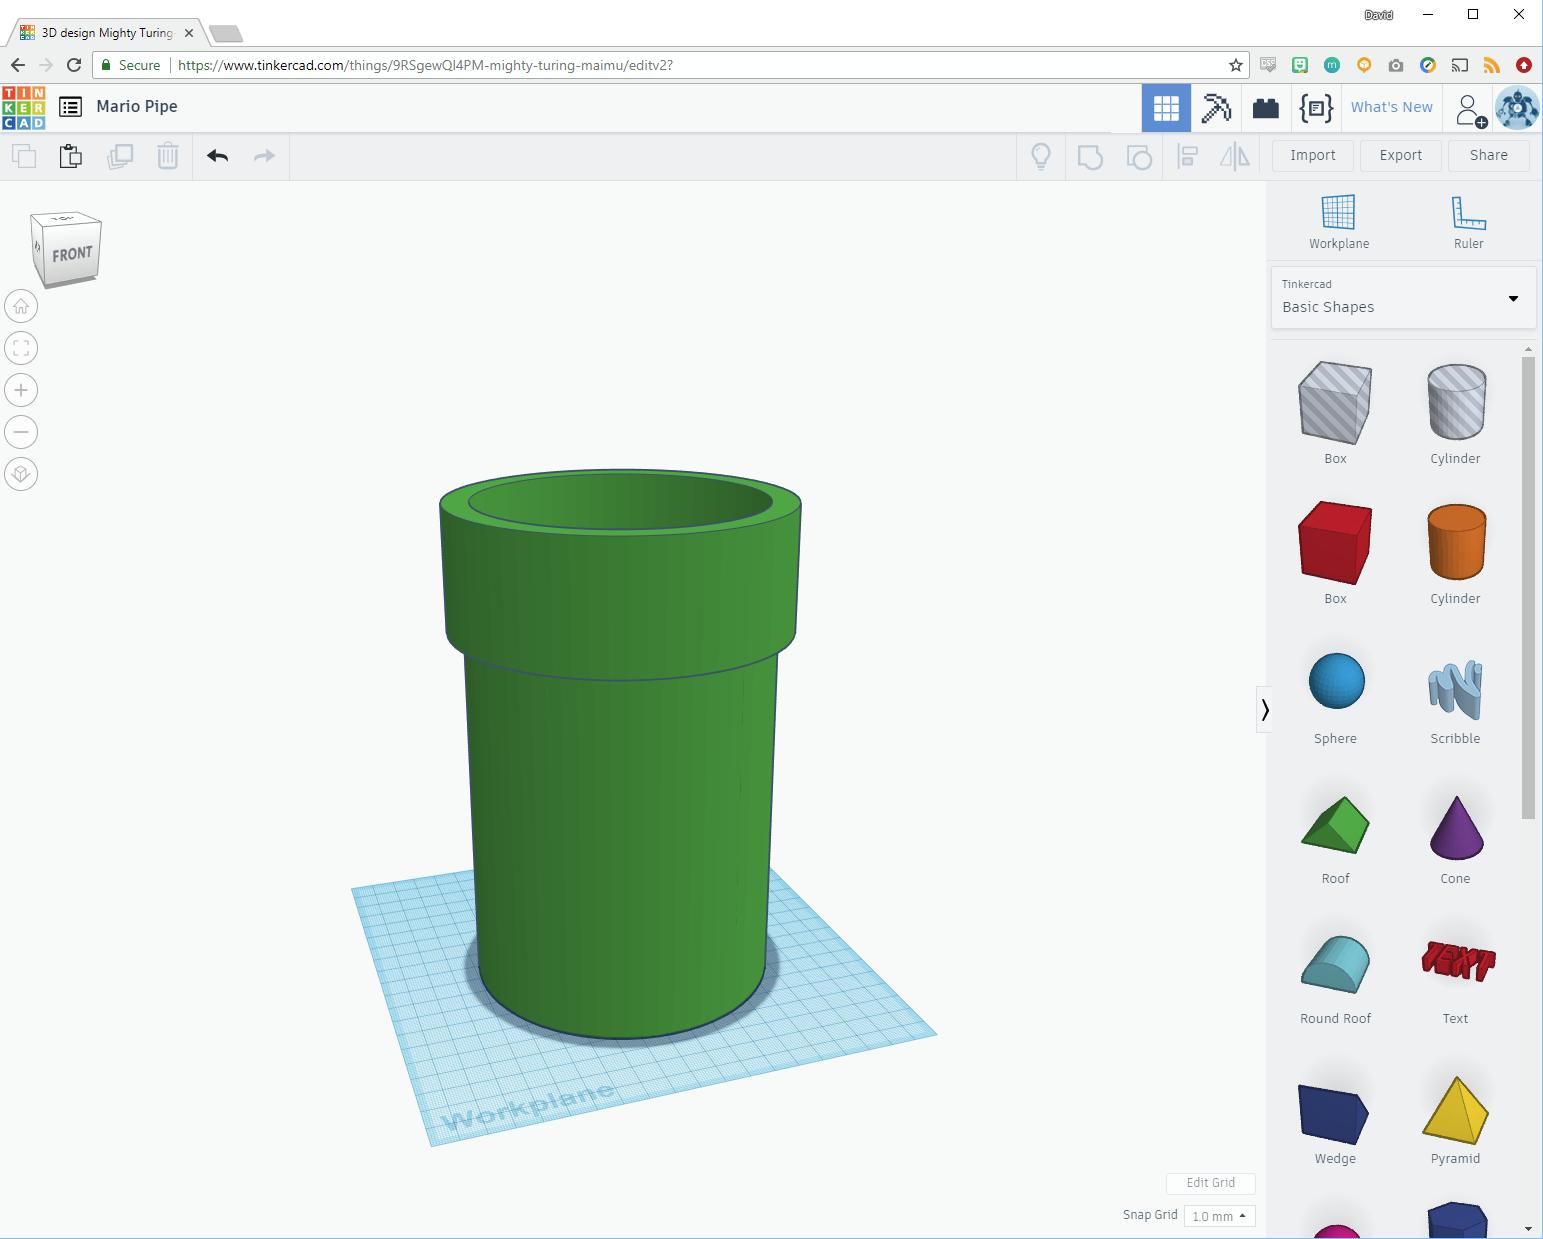Click the Edit Grid button
Image resolution: width=1543 pixels, height=1239 pixels.
point(1210,1183)
